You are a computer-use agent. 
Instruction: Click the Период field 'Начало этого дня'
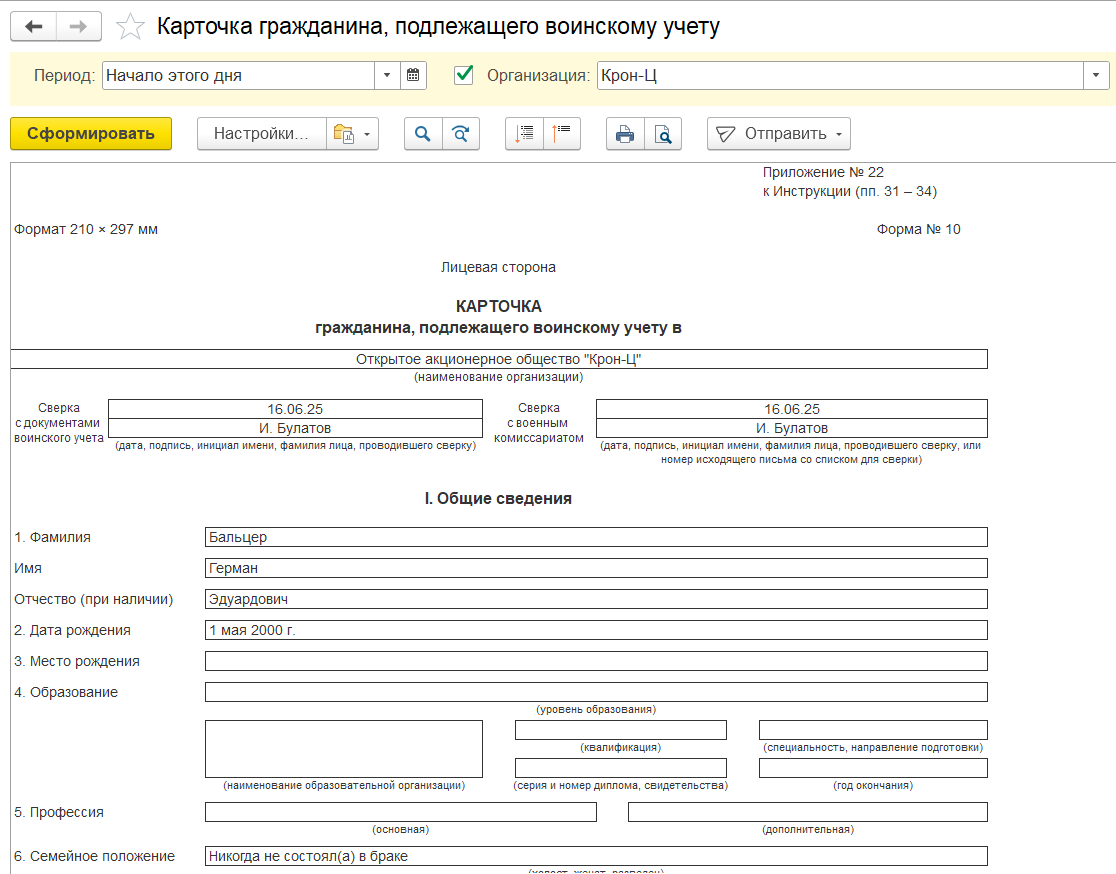click(238, 75)
